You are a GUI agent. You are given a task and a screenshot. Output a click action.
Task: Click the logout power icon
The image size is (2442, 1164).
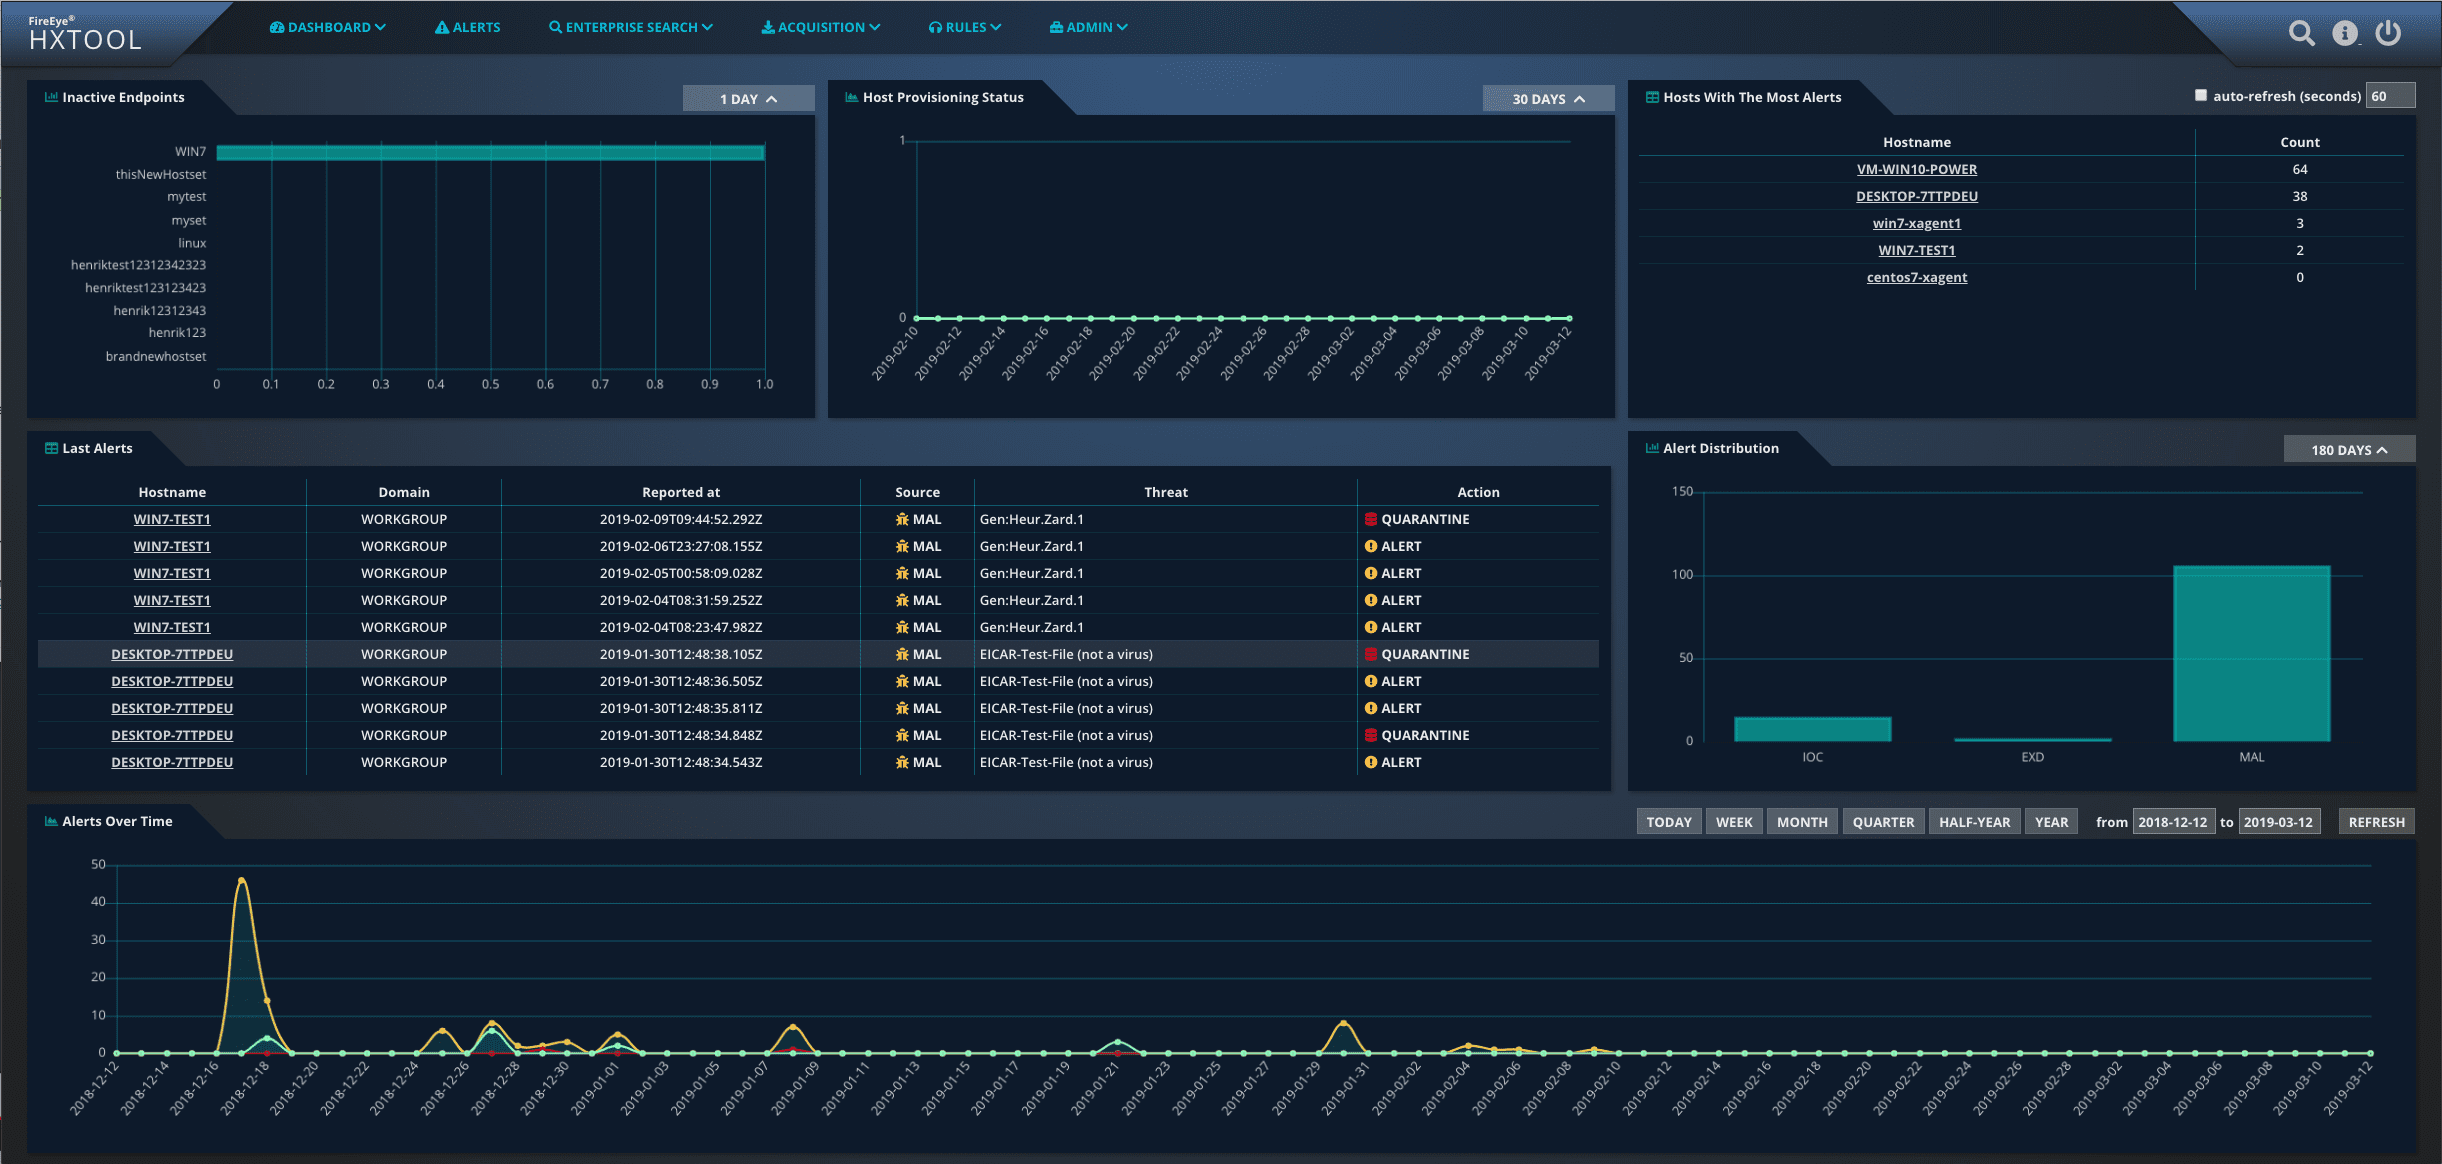tap(2390, 32)
